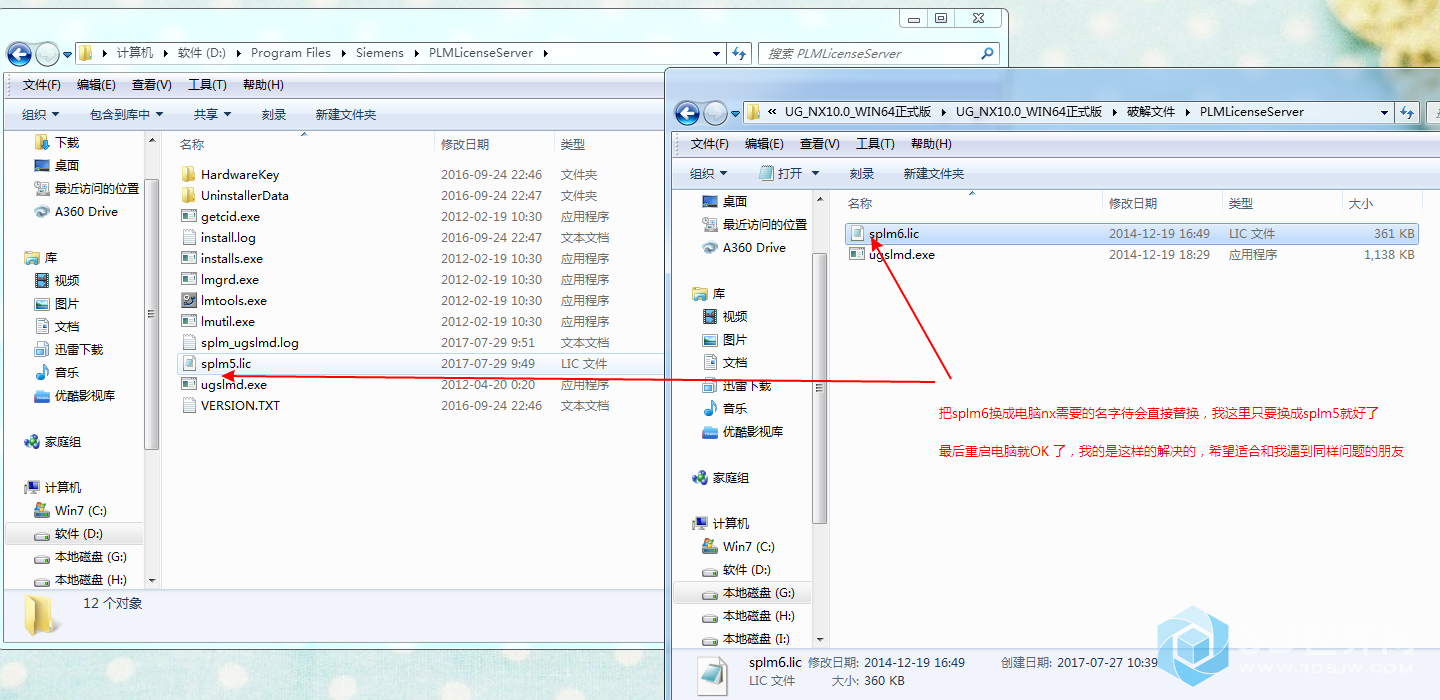
Task: Open recent pages dropdown in right window
Action: pos(735,113)
